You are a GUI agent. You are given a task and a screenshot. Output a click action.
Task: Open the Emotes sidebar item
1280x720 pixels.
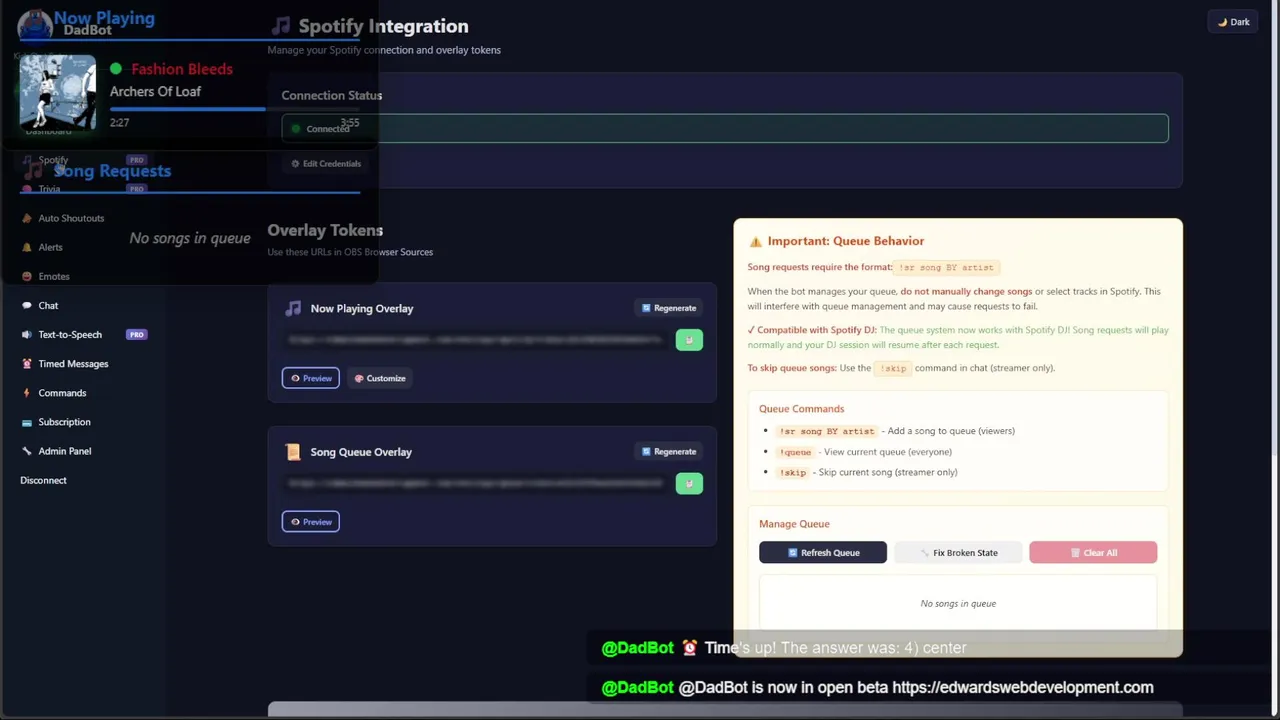pyautogui.click(x=54, y=276)
